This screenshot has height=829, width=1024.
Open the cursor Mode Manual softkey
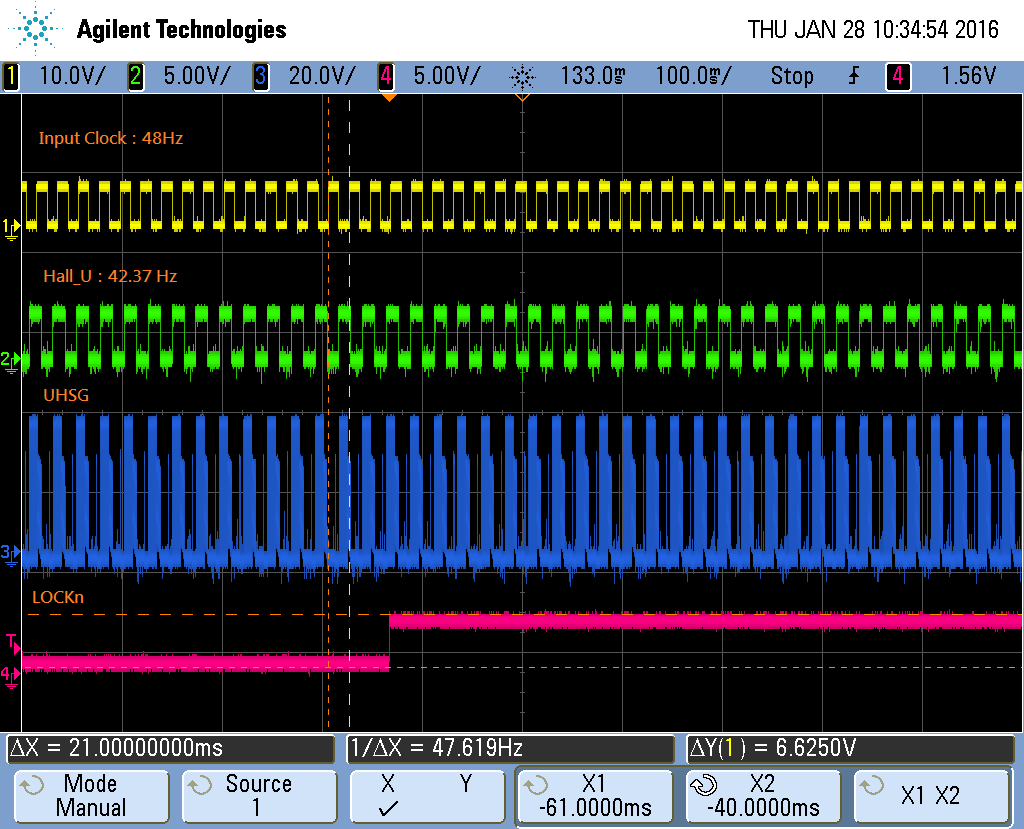coord(91,796)
